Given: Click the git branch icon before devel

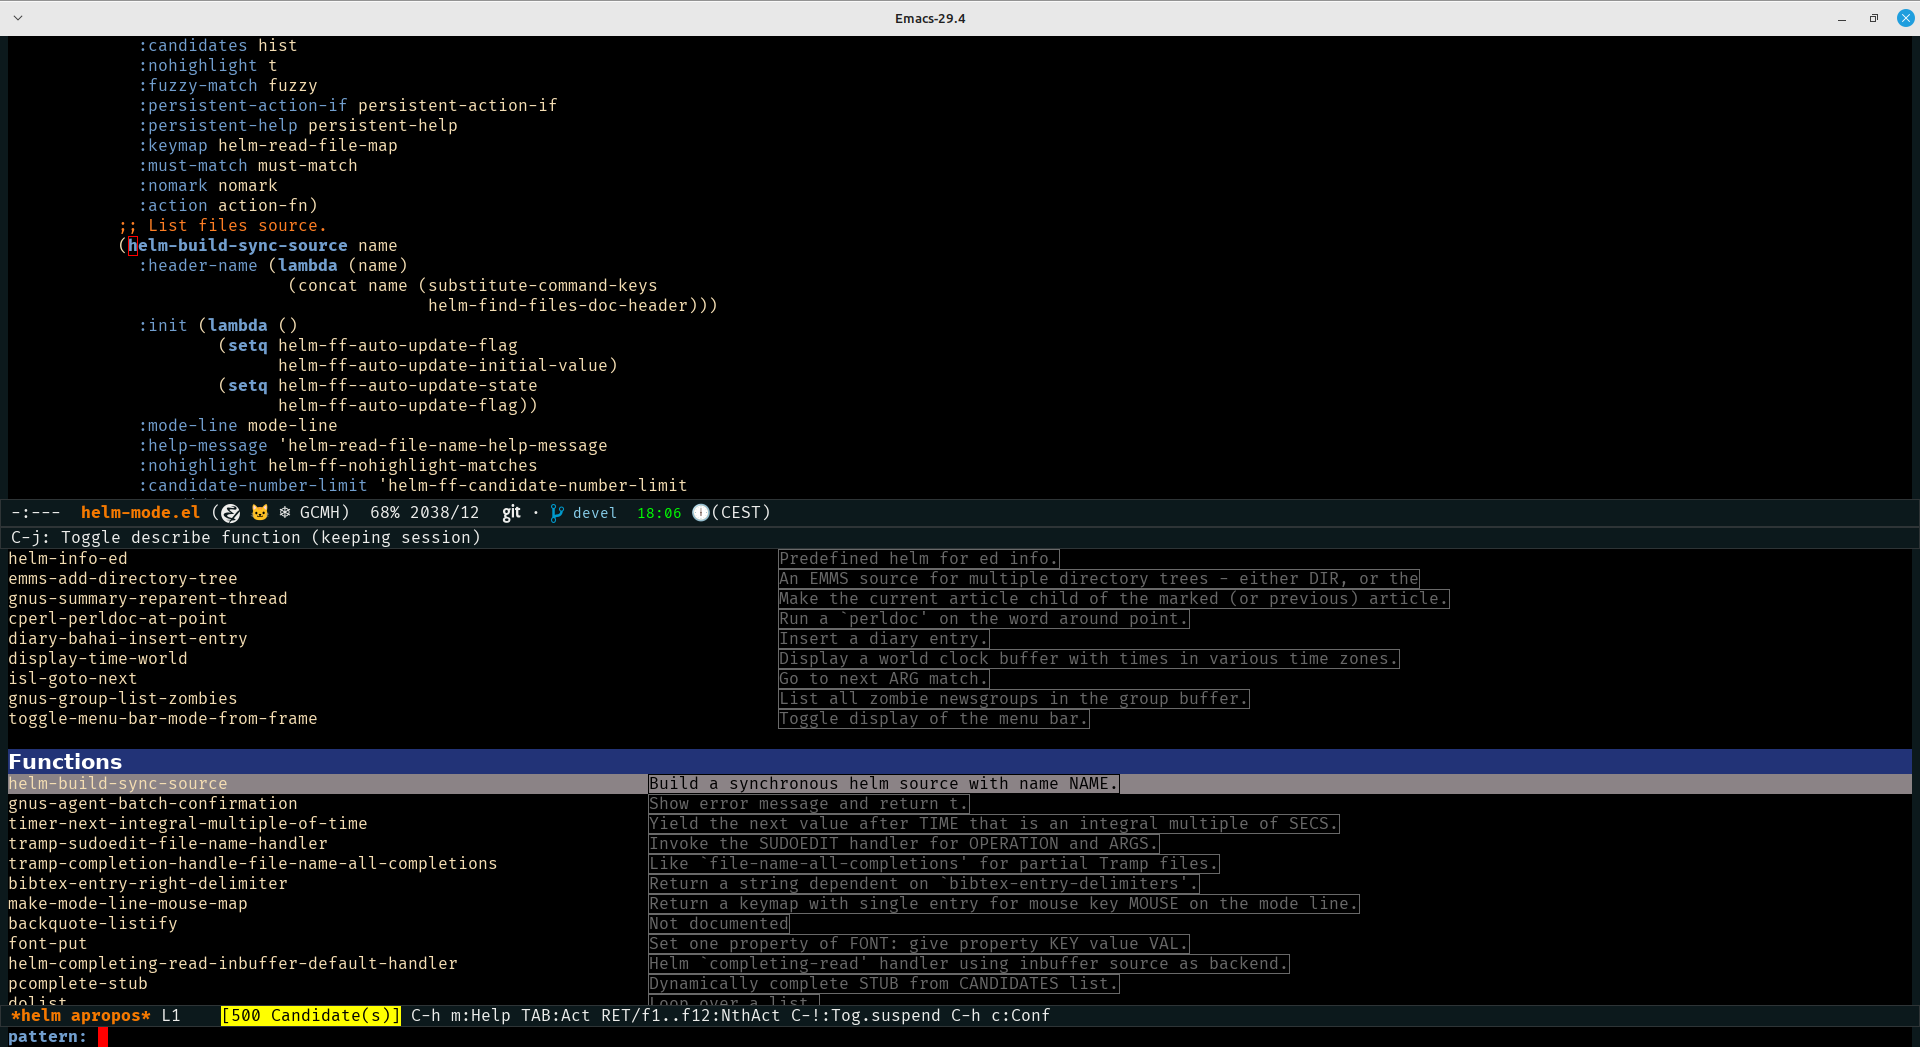Looking at the screenshot, I should [x=557, y=513].
